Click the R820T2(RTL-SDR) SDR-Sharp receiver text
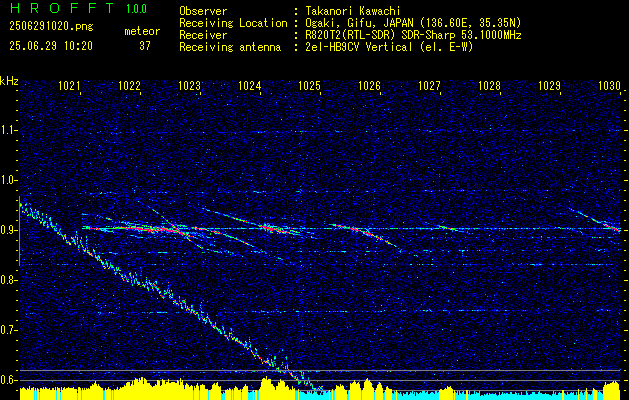Viewport: 629px width, 400px height. [413, 35]
